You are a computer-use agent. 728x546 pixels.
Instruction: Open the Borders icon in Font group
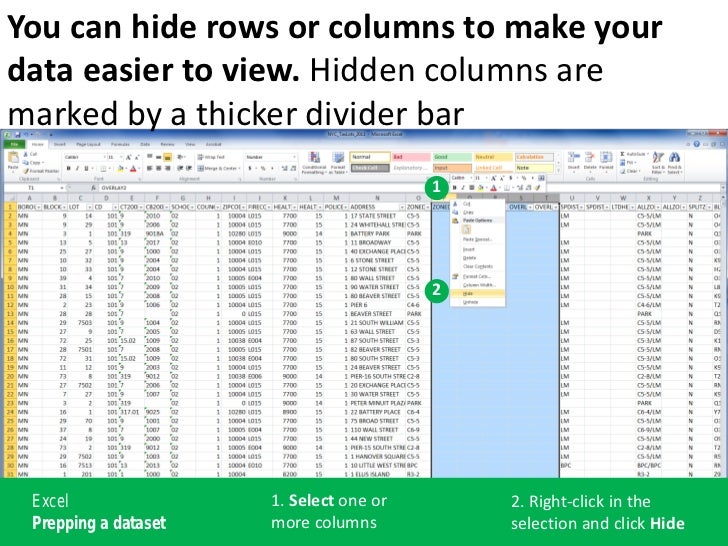pos(104,169)
